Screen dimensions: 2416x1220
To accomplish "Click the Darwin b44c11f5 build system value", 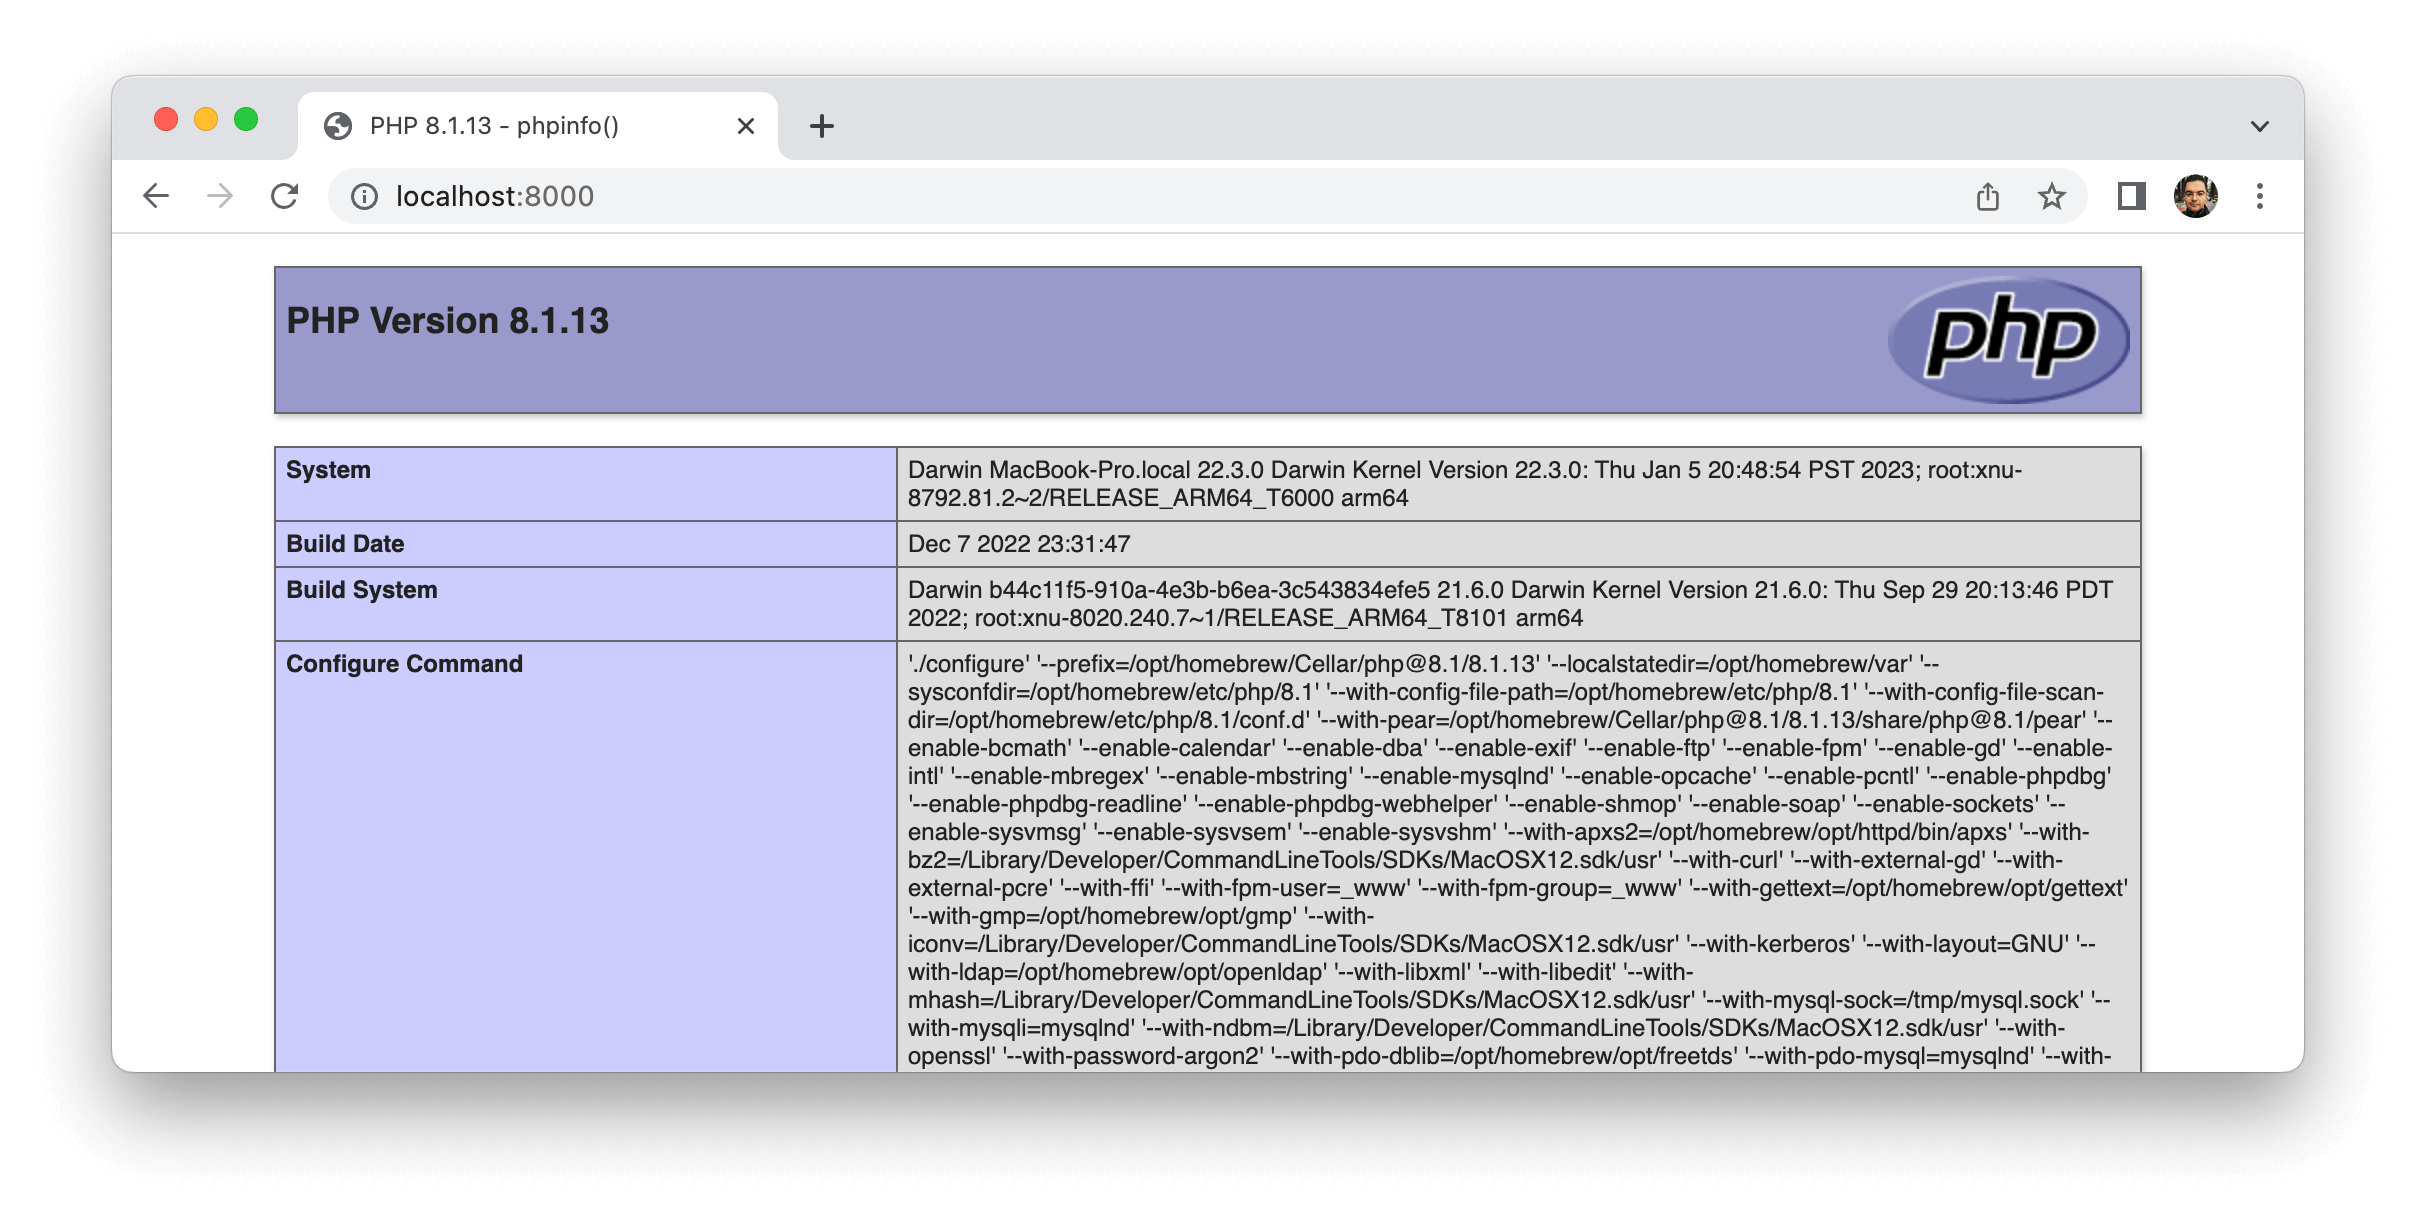I will point(1510,604).
